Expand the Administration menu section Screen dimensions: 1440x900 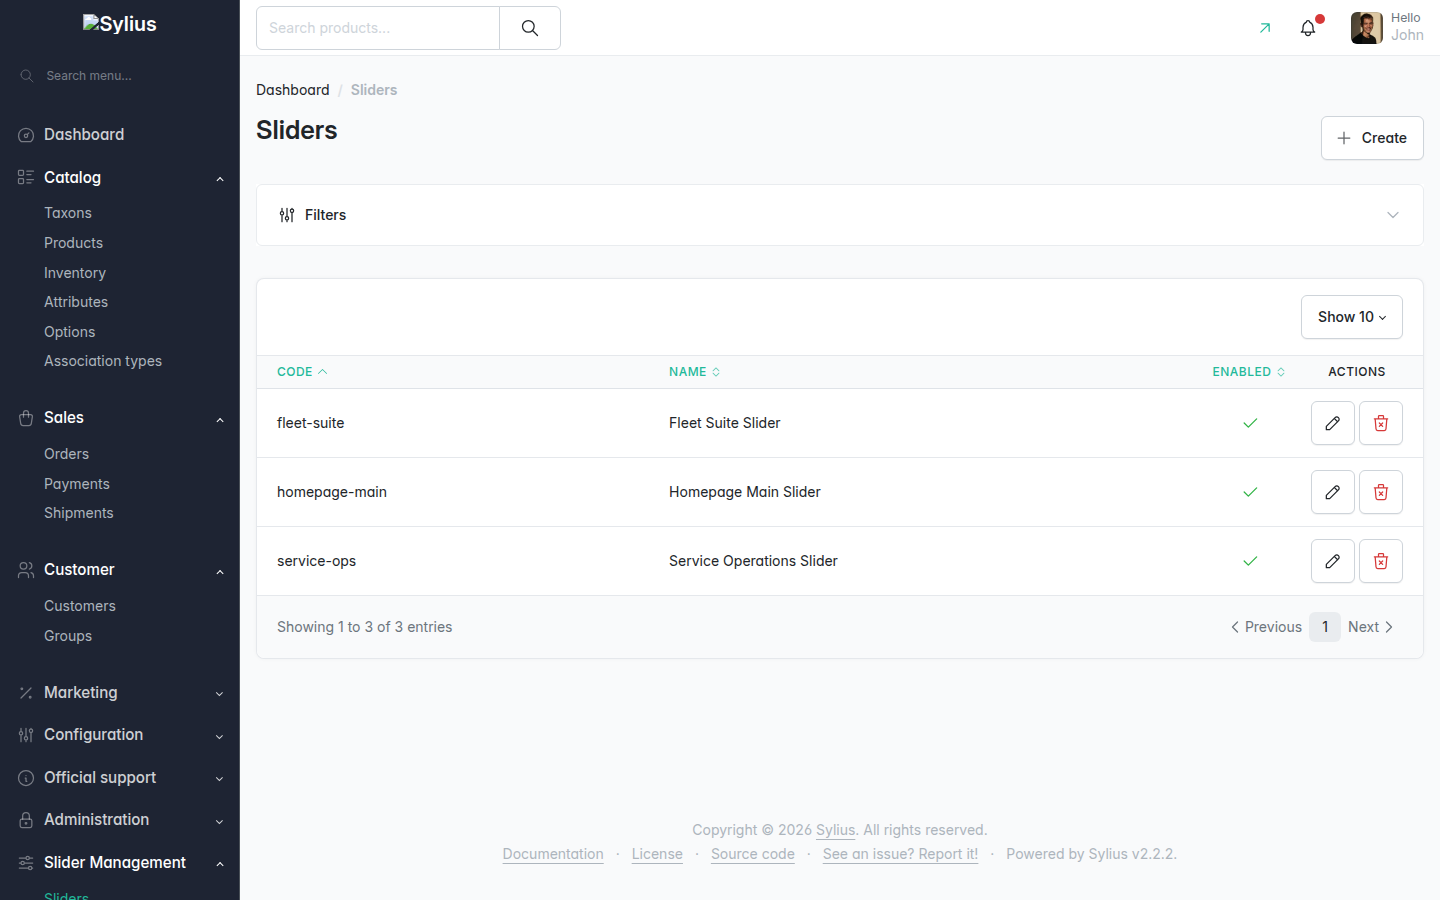click(x=220, y=821)
